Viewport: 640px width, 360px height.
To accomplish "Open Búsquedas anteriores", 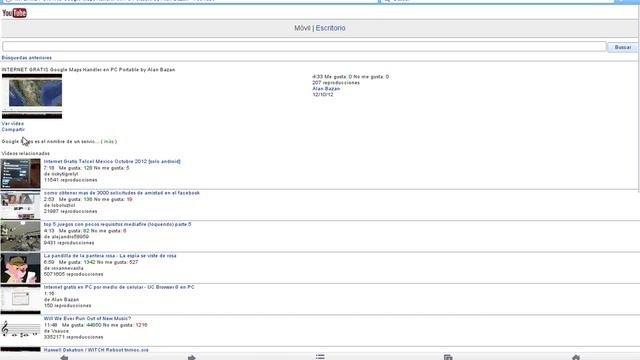I will (27, 58).
